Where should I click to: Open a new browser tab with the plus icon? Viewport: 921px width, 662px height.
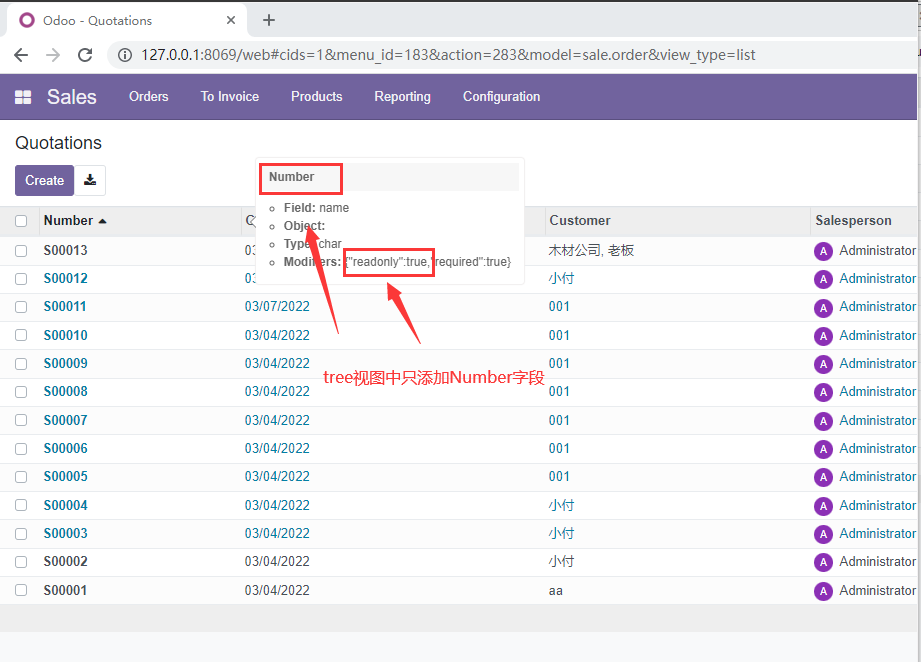268,20
